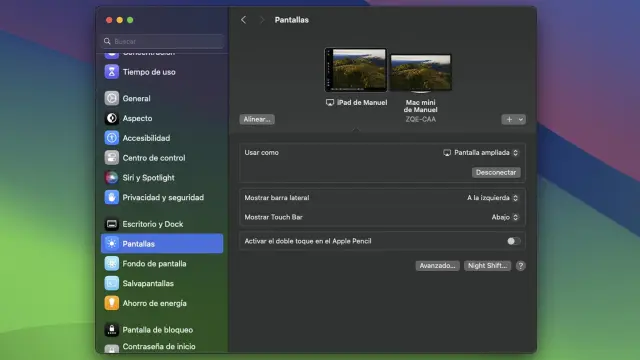640x360 pixels.
Task: Click the Centro de control icon
Action: [x=111, y=158]
